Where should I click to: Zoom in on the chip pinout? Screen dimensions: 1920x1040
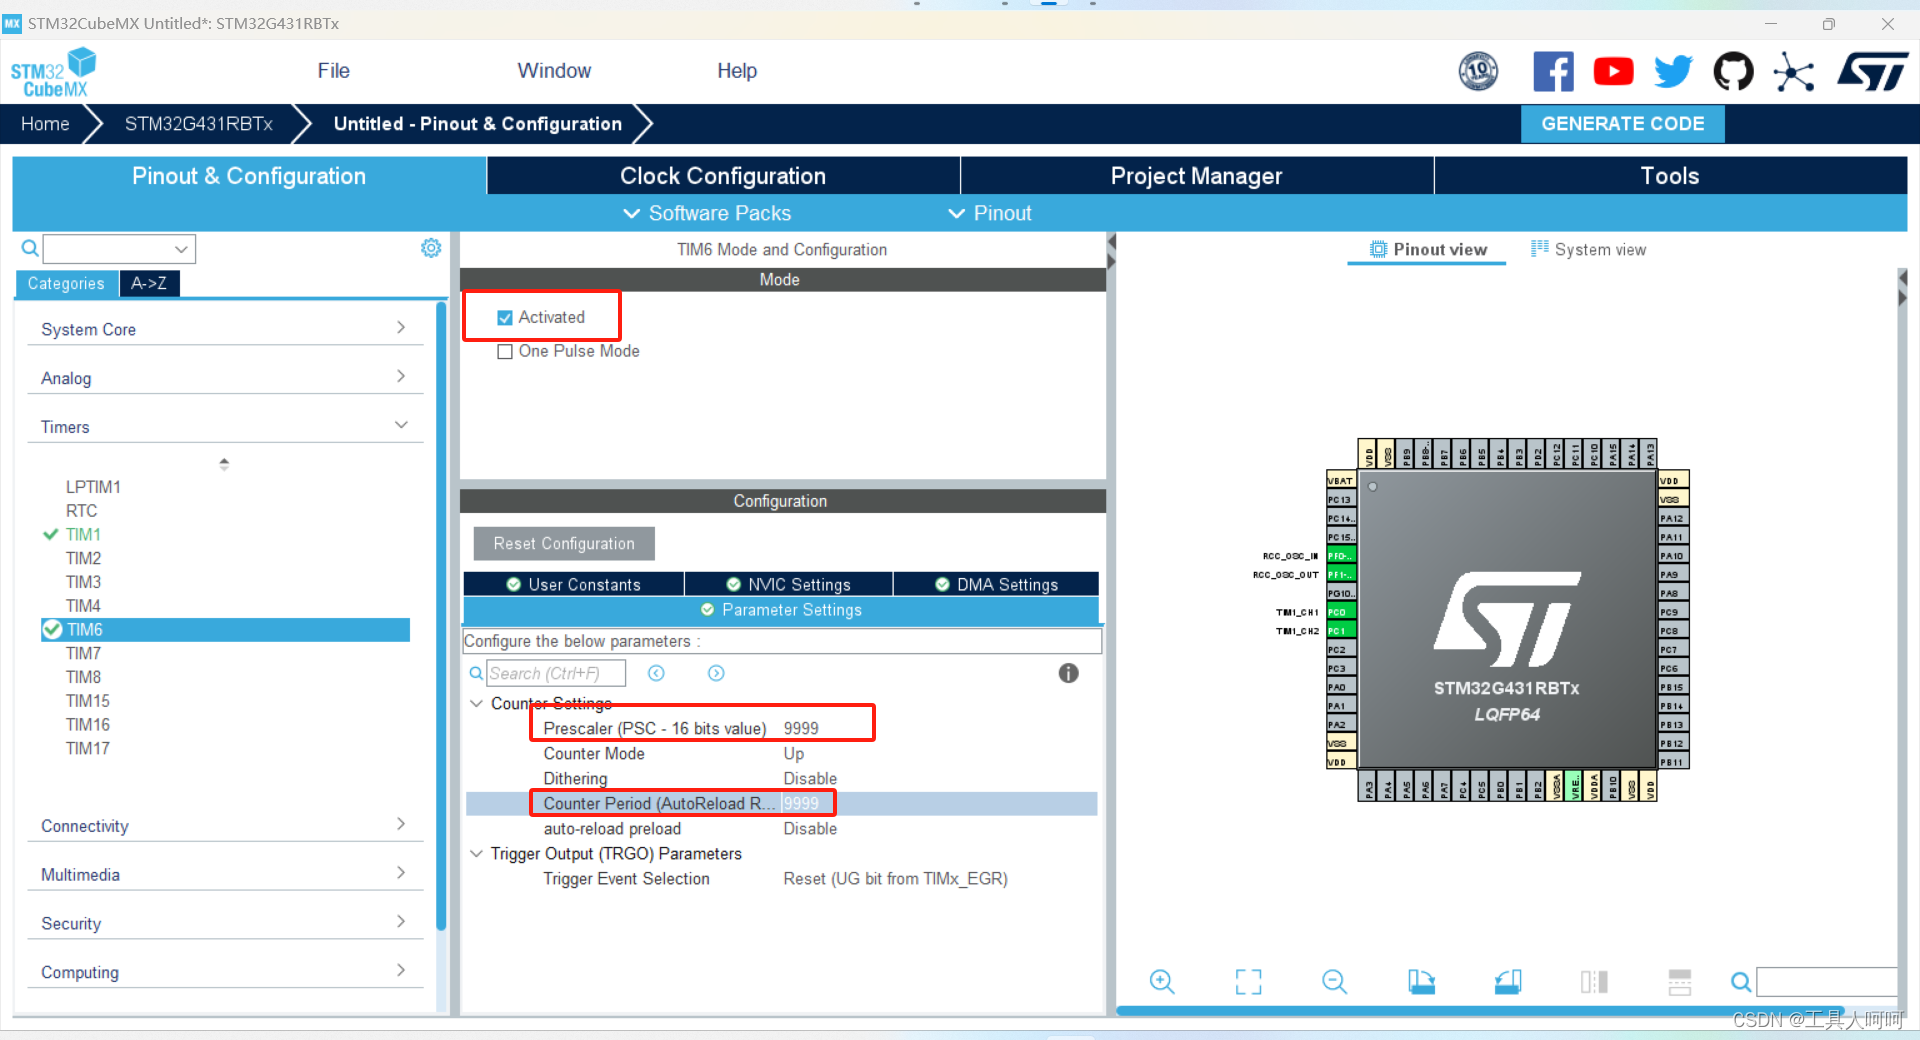[x=1162, y=982]
